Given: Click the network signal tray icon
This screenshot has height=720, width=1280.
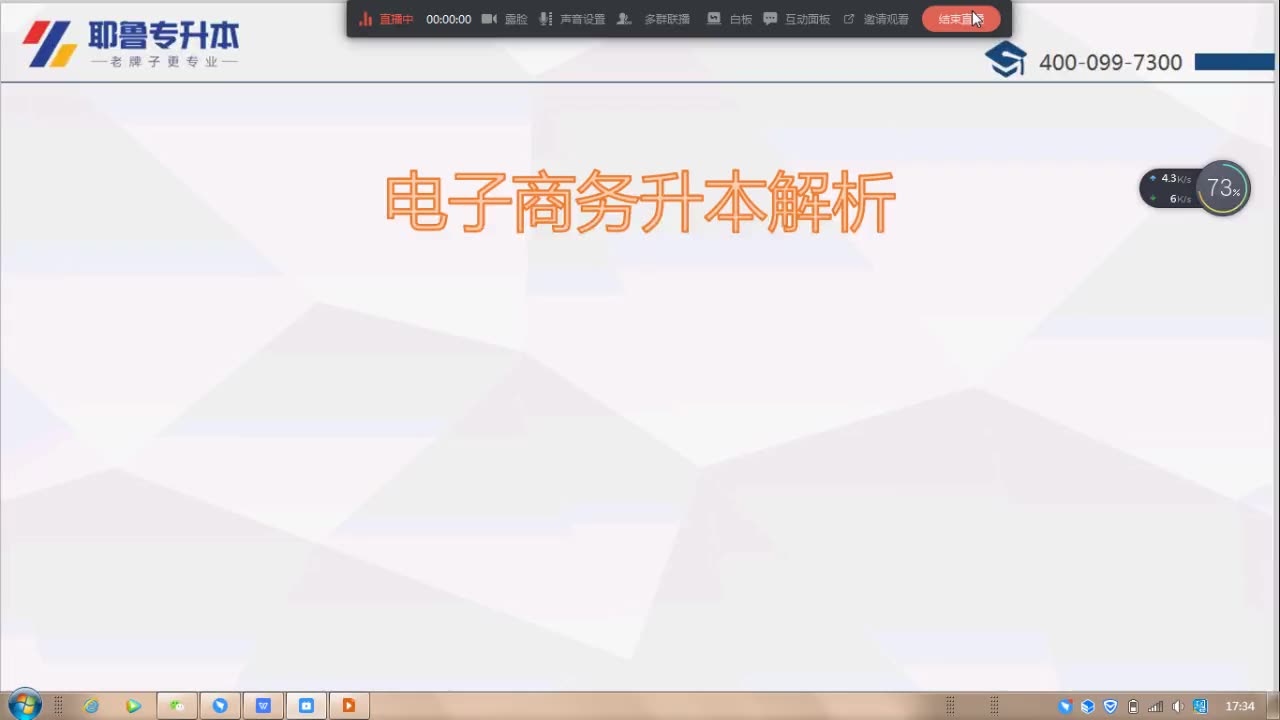Looking at the screenshot, I should click(x=1156, y=706).
